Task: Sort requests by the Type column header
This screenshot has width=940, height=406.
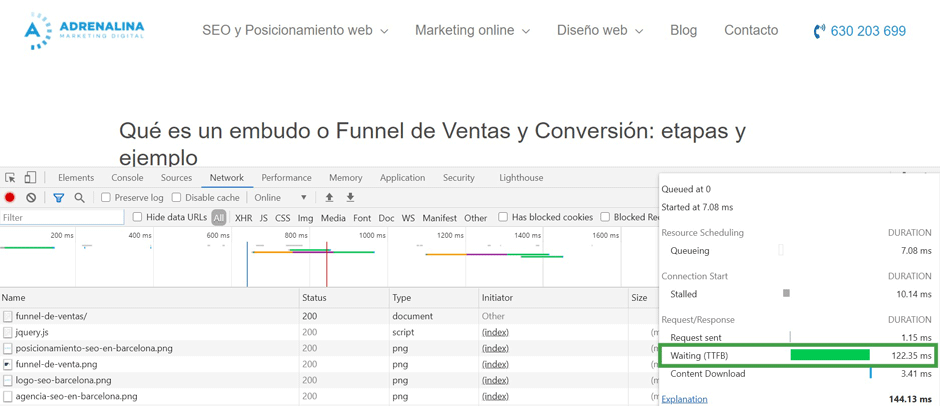Action: pos(433,297)
